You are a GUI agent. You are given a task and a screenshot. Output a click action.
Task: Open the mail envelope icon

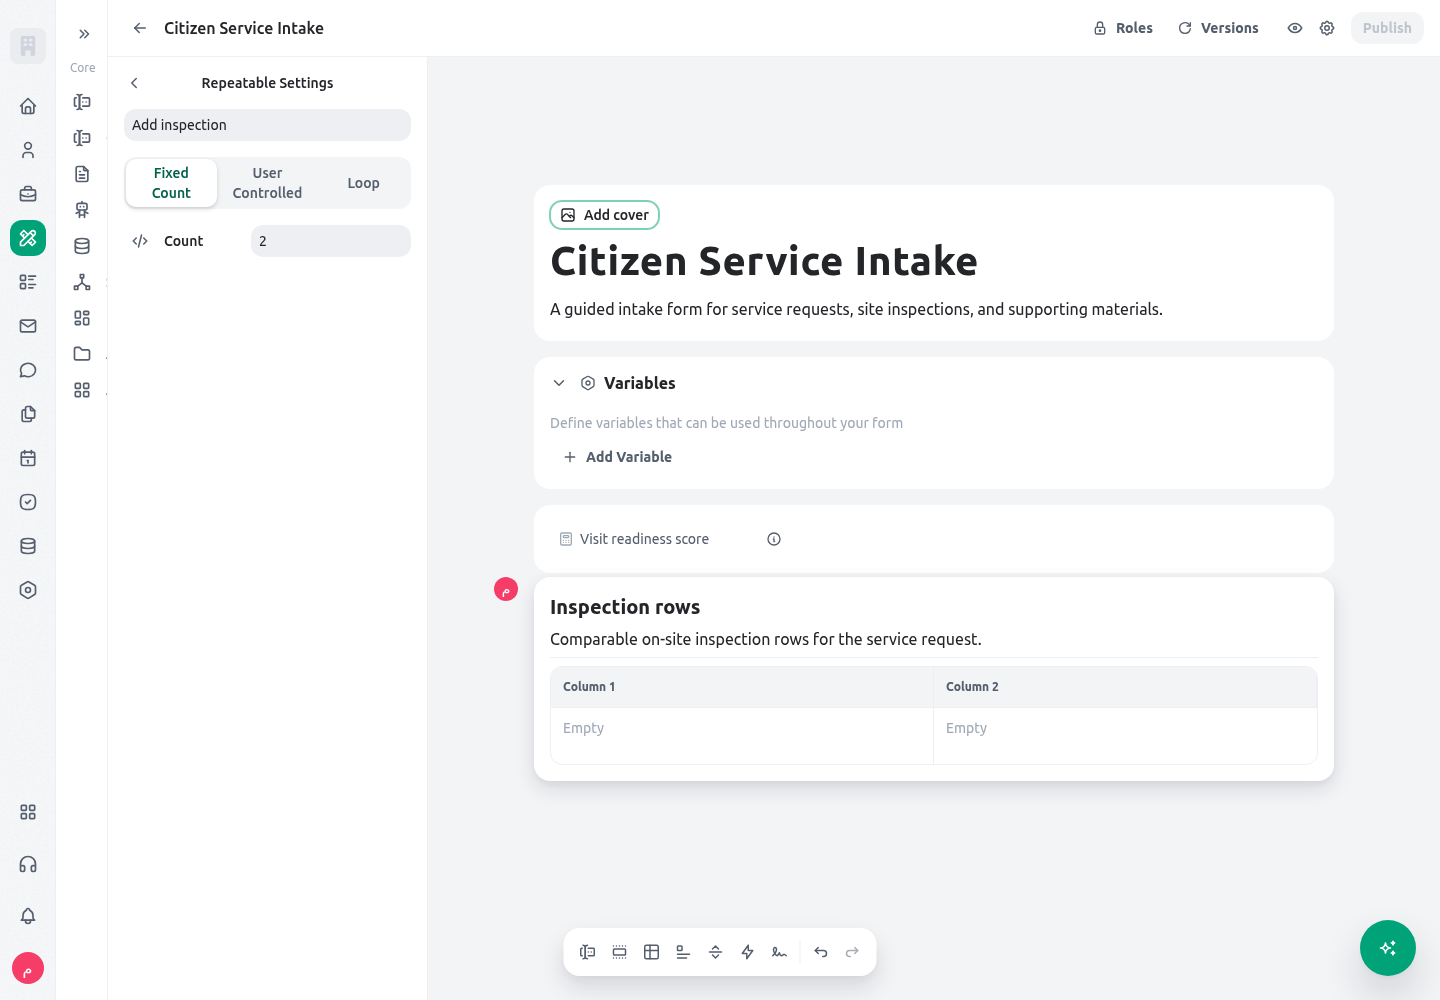(28, 326)
